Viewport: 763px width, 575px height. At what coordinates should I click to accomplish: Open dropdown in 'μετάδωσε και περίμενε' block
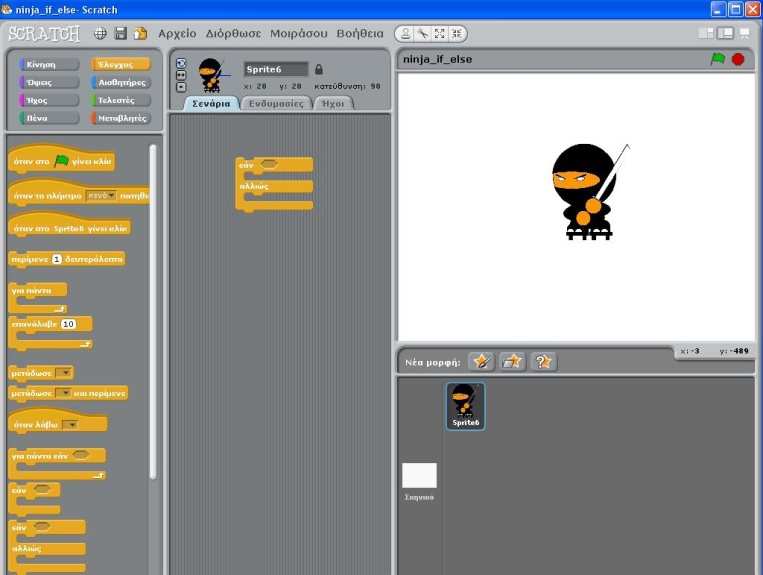(x=63, y=393)
